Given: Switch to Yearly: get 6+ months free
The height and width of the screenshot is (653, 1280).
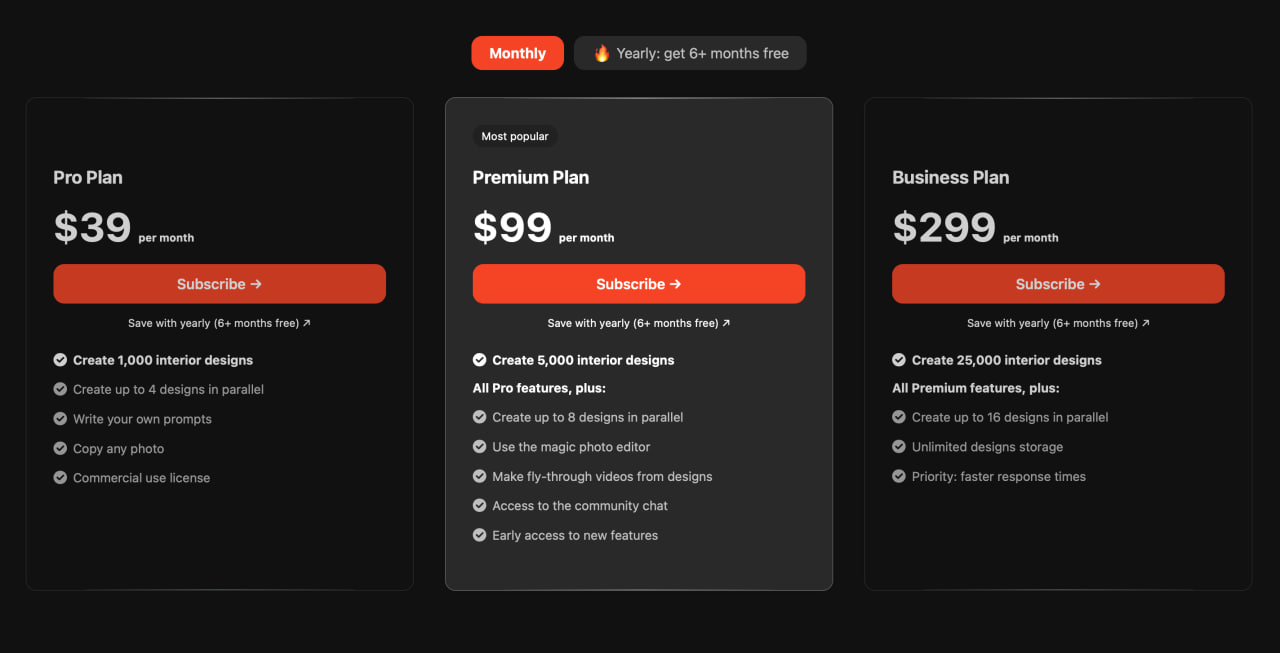Looking at the screenshot, I should [690, 53].
